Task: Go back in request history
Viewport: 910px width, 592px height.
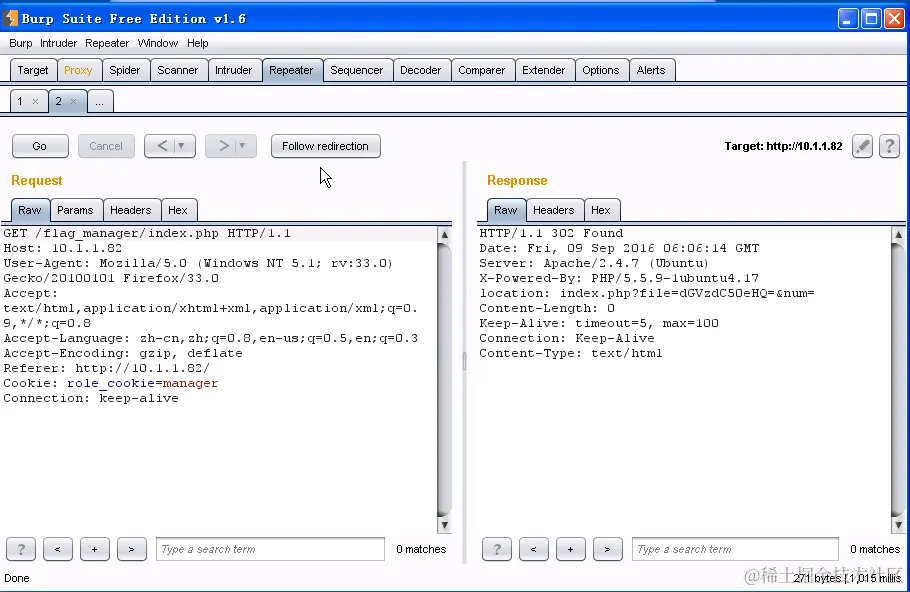Action: (162, 146)
